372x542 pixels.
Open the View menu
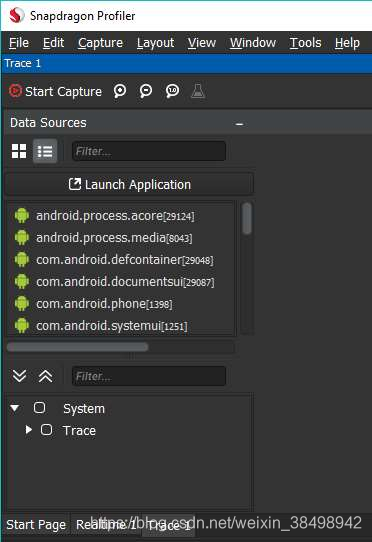pos(202,43)
